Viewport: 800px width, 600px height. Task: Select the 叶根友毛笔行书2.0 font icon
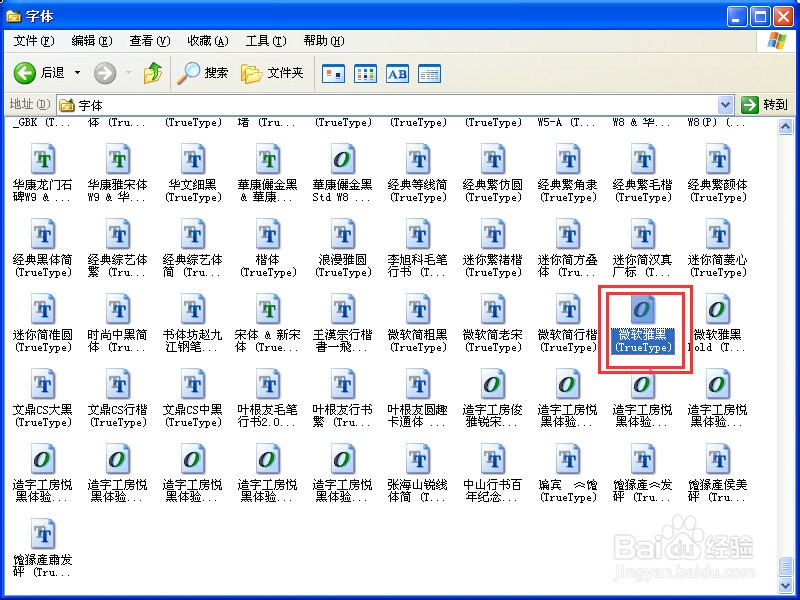(x=268, y=384)
